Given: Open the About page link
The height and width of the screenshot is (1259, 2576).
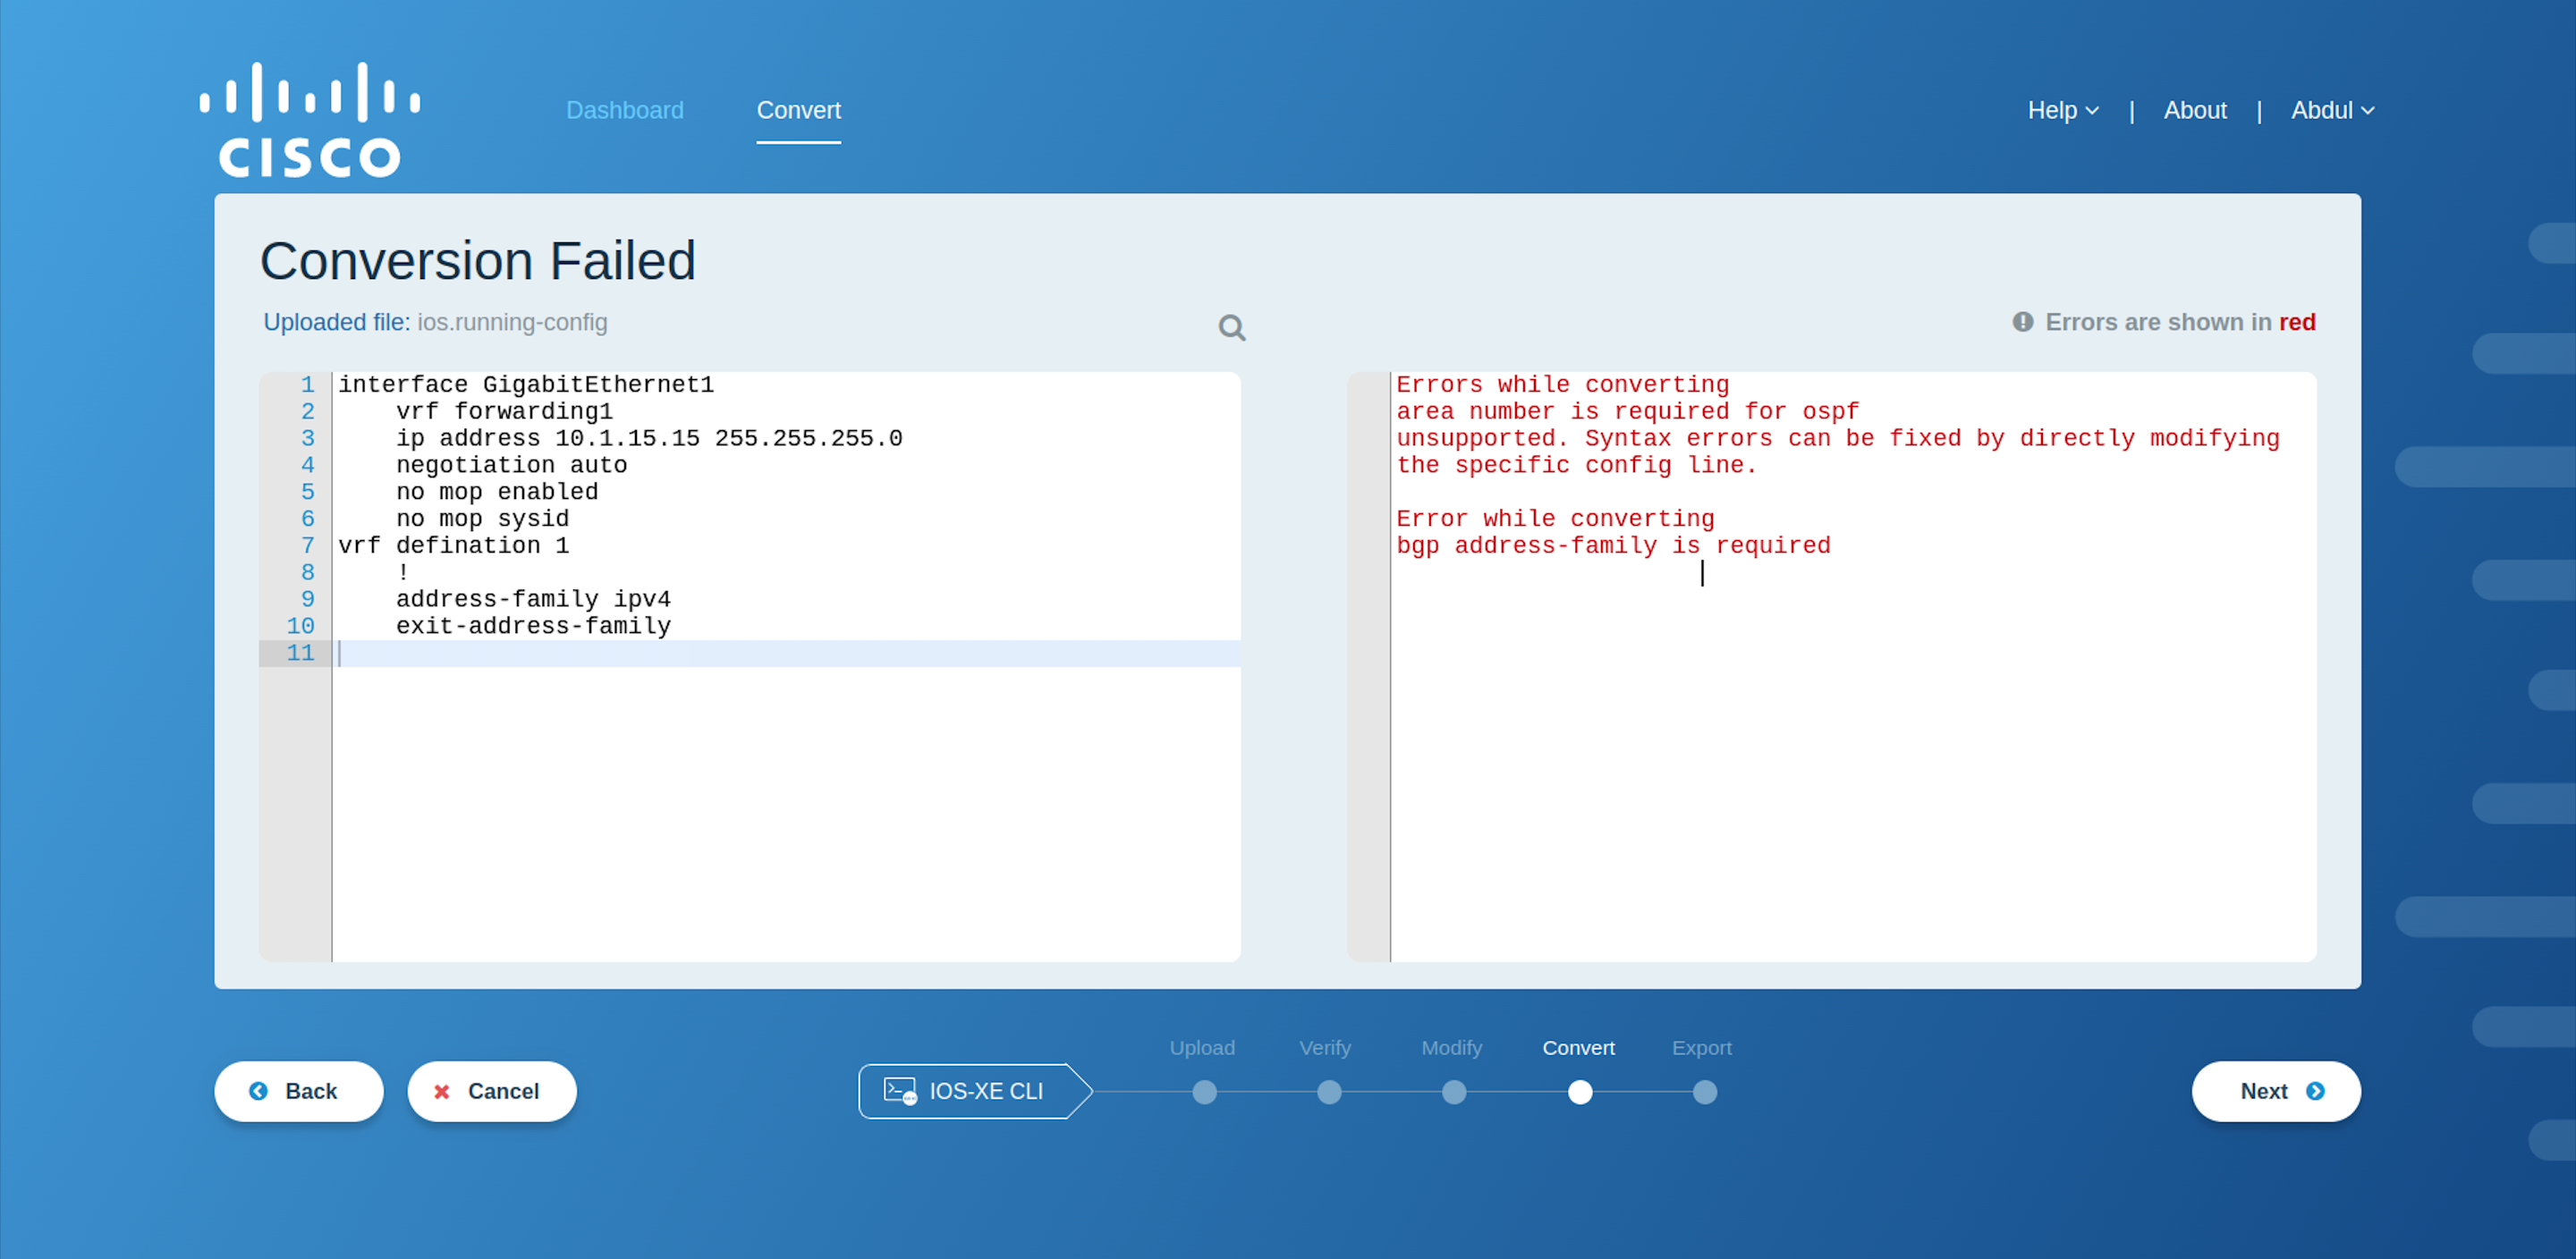Looking at the screenshot, I should coord(2195,111).
